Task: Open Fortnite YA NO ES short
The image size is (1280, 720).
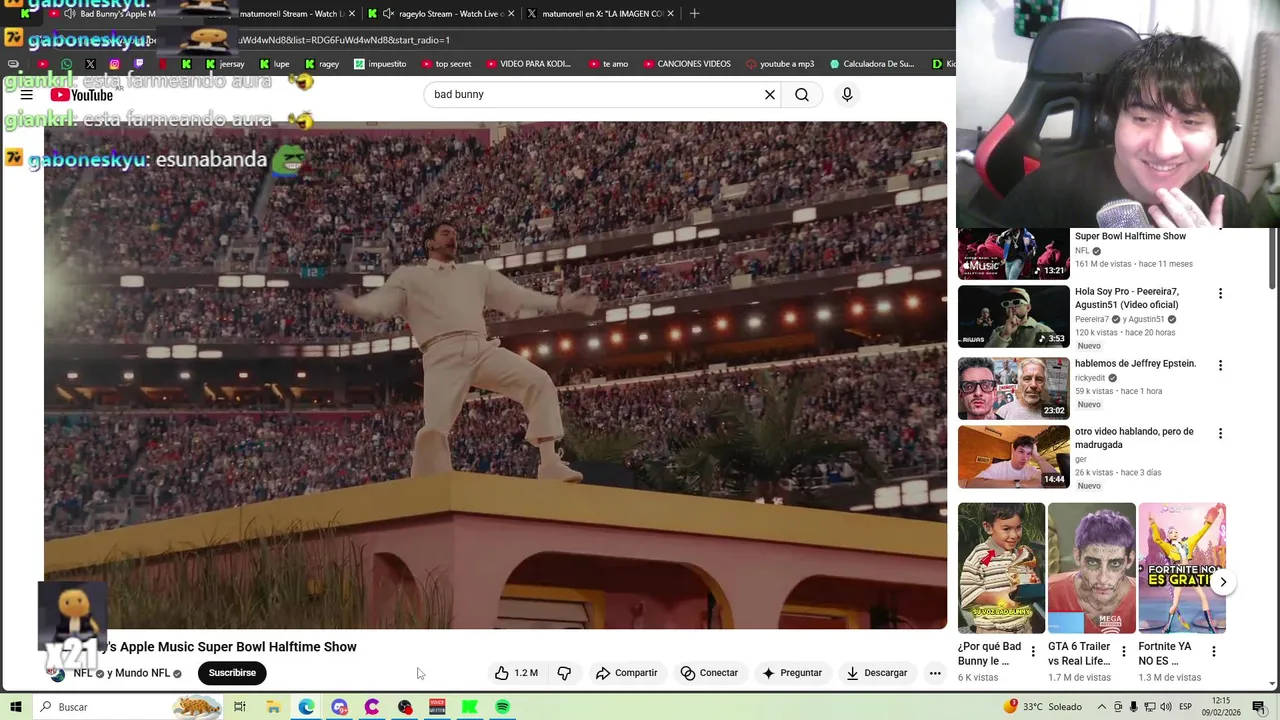Action: pos(1181,568)
